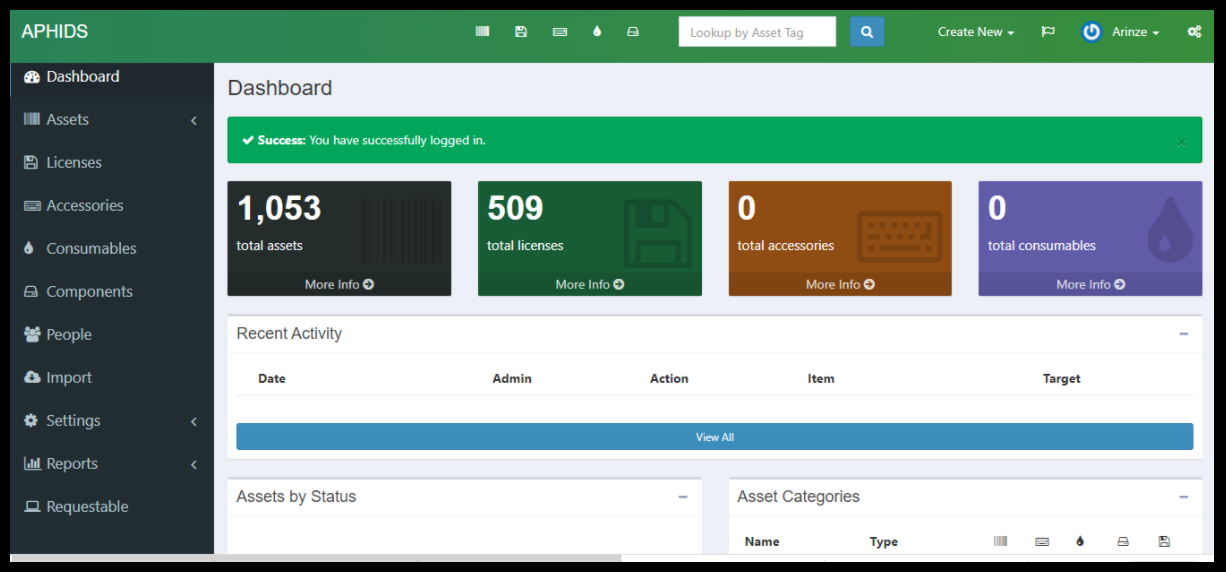The width and height of the screenshot is (1226, 572).
Task: Open Assets barcode icon in top navbar
Action: [482, 32]
